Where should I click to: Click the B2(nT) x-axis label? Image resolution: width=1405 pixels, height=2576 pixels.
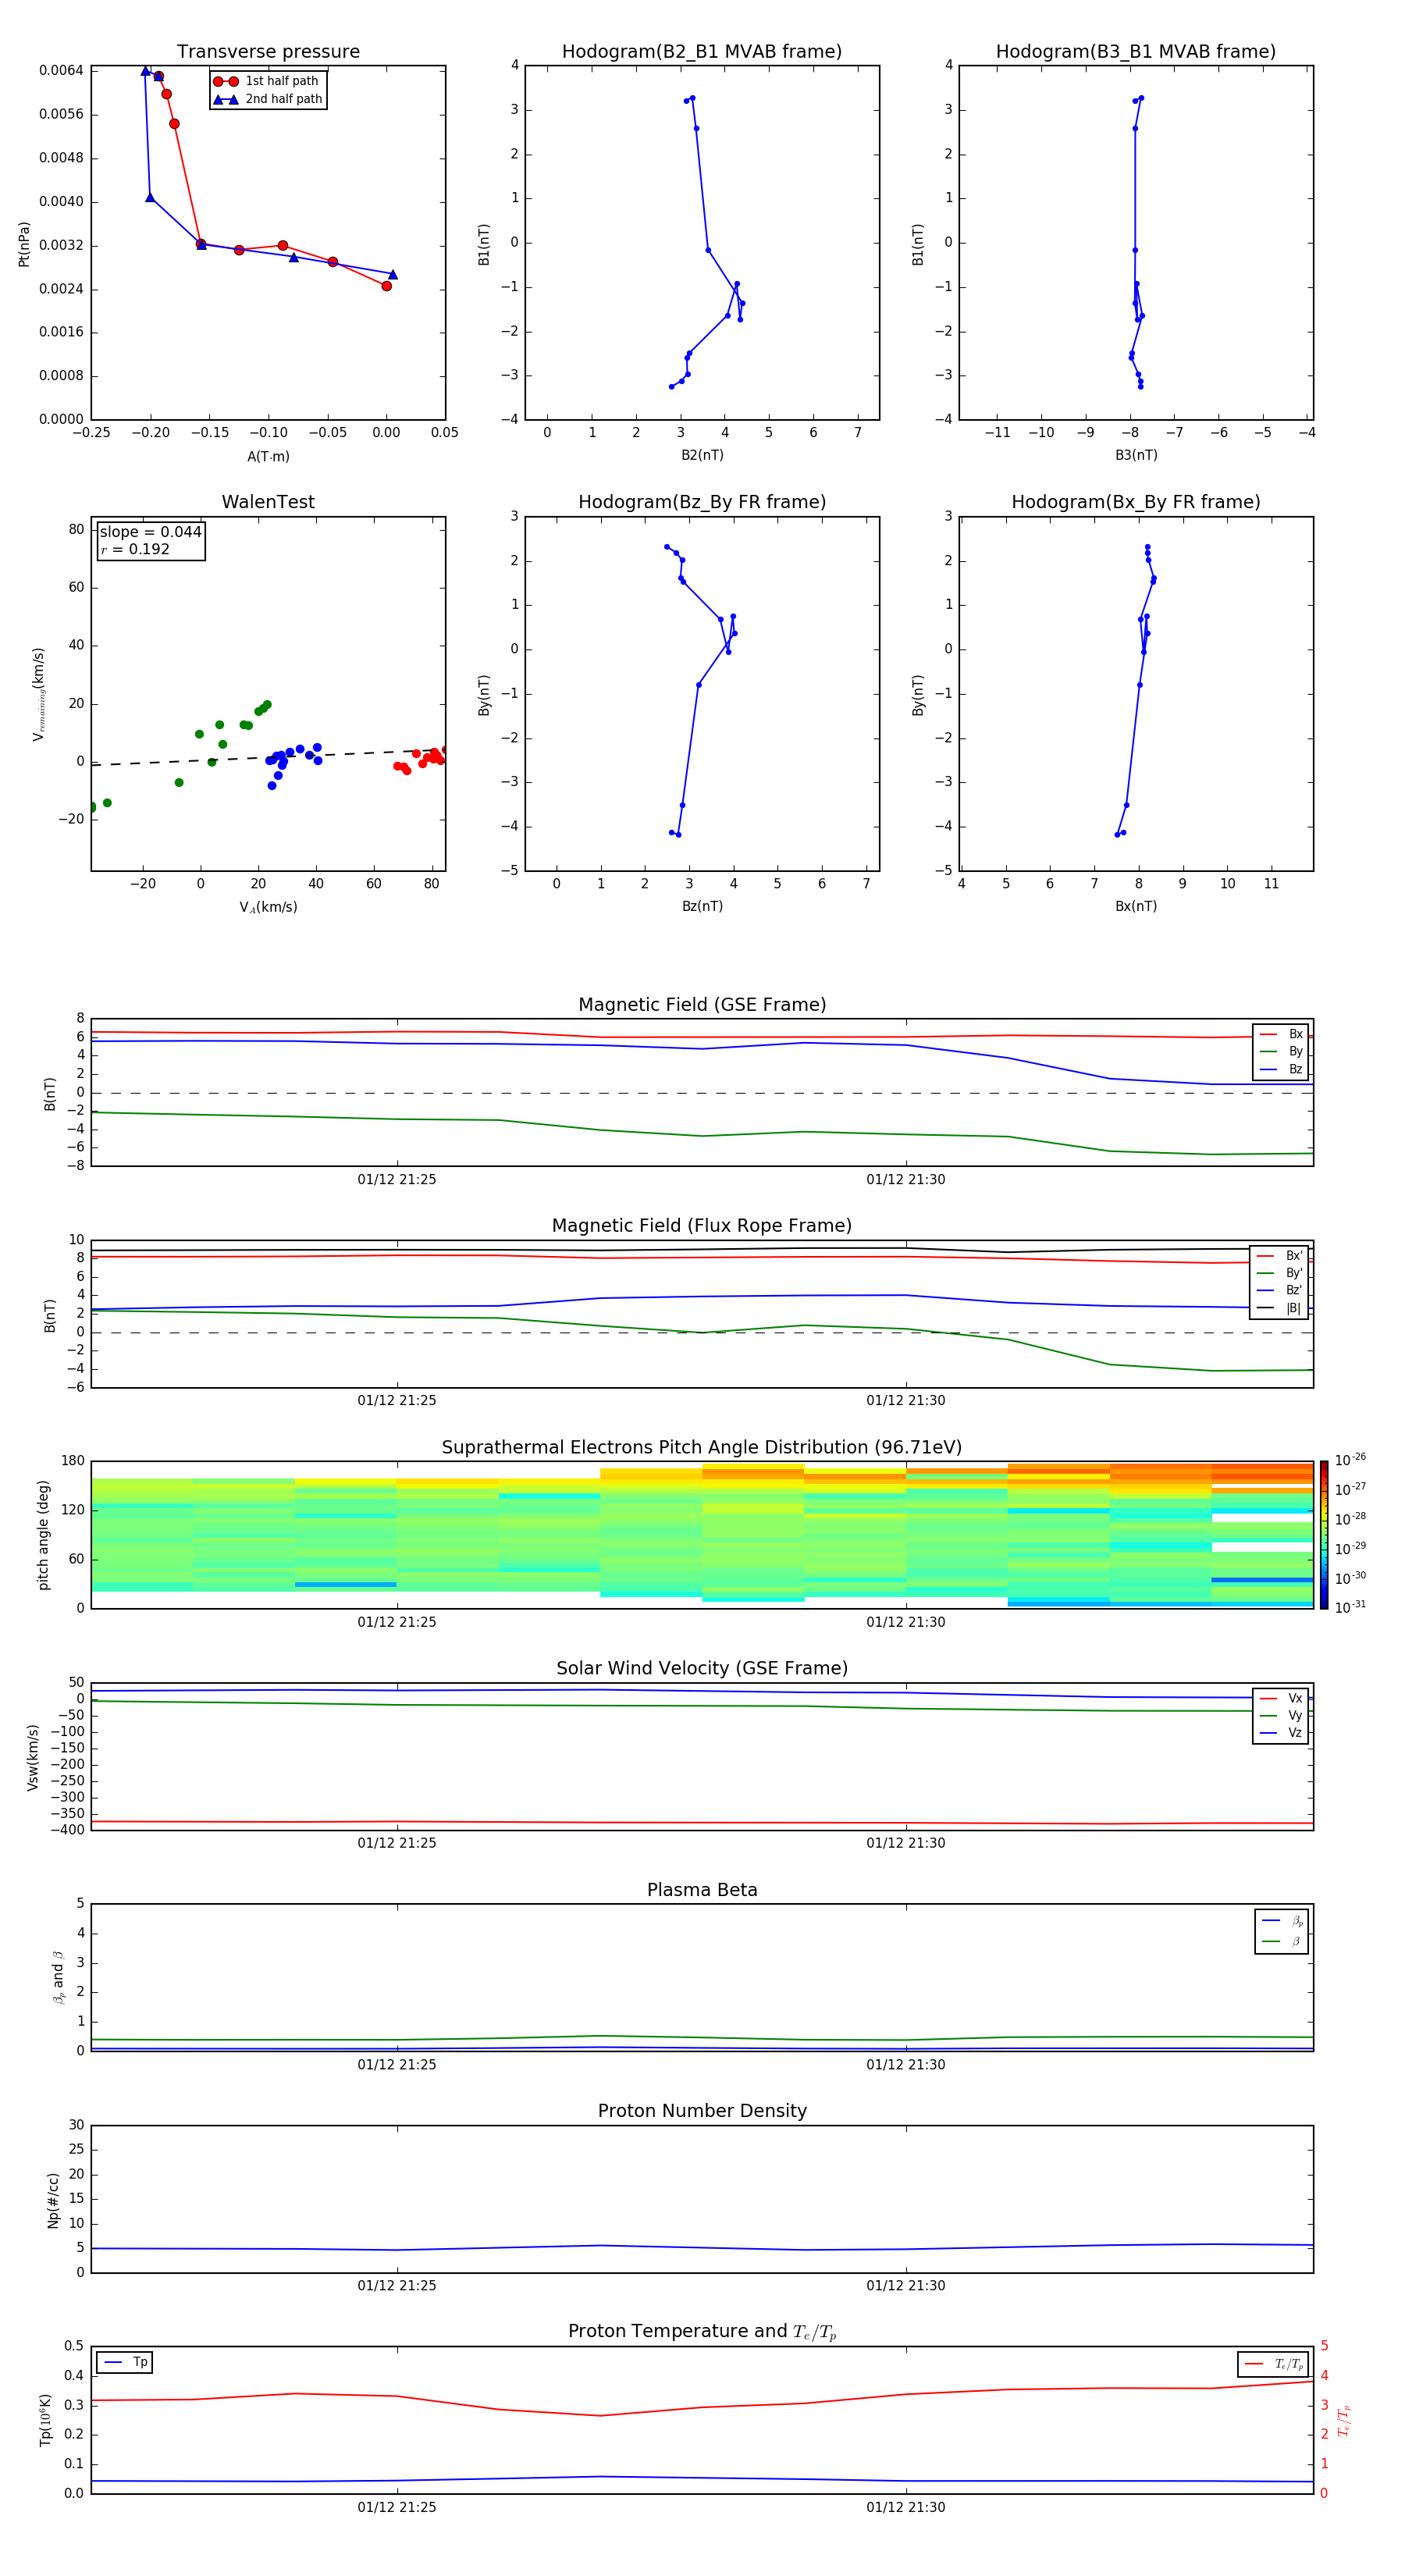(x=702, y=455)
